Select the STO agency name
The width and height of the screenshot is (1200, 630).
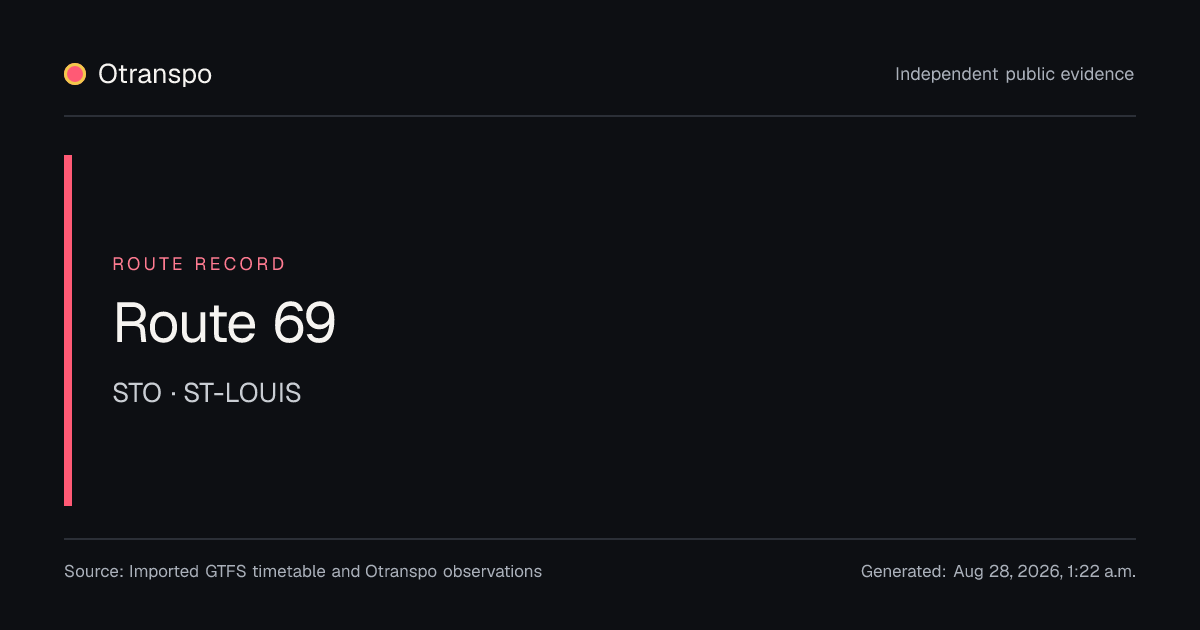pos(137,393)
